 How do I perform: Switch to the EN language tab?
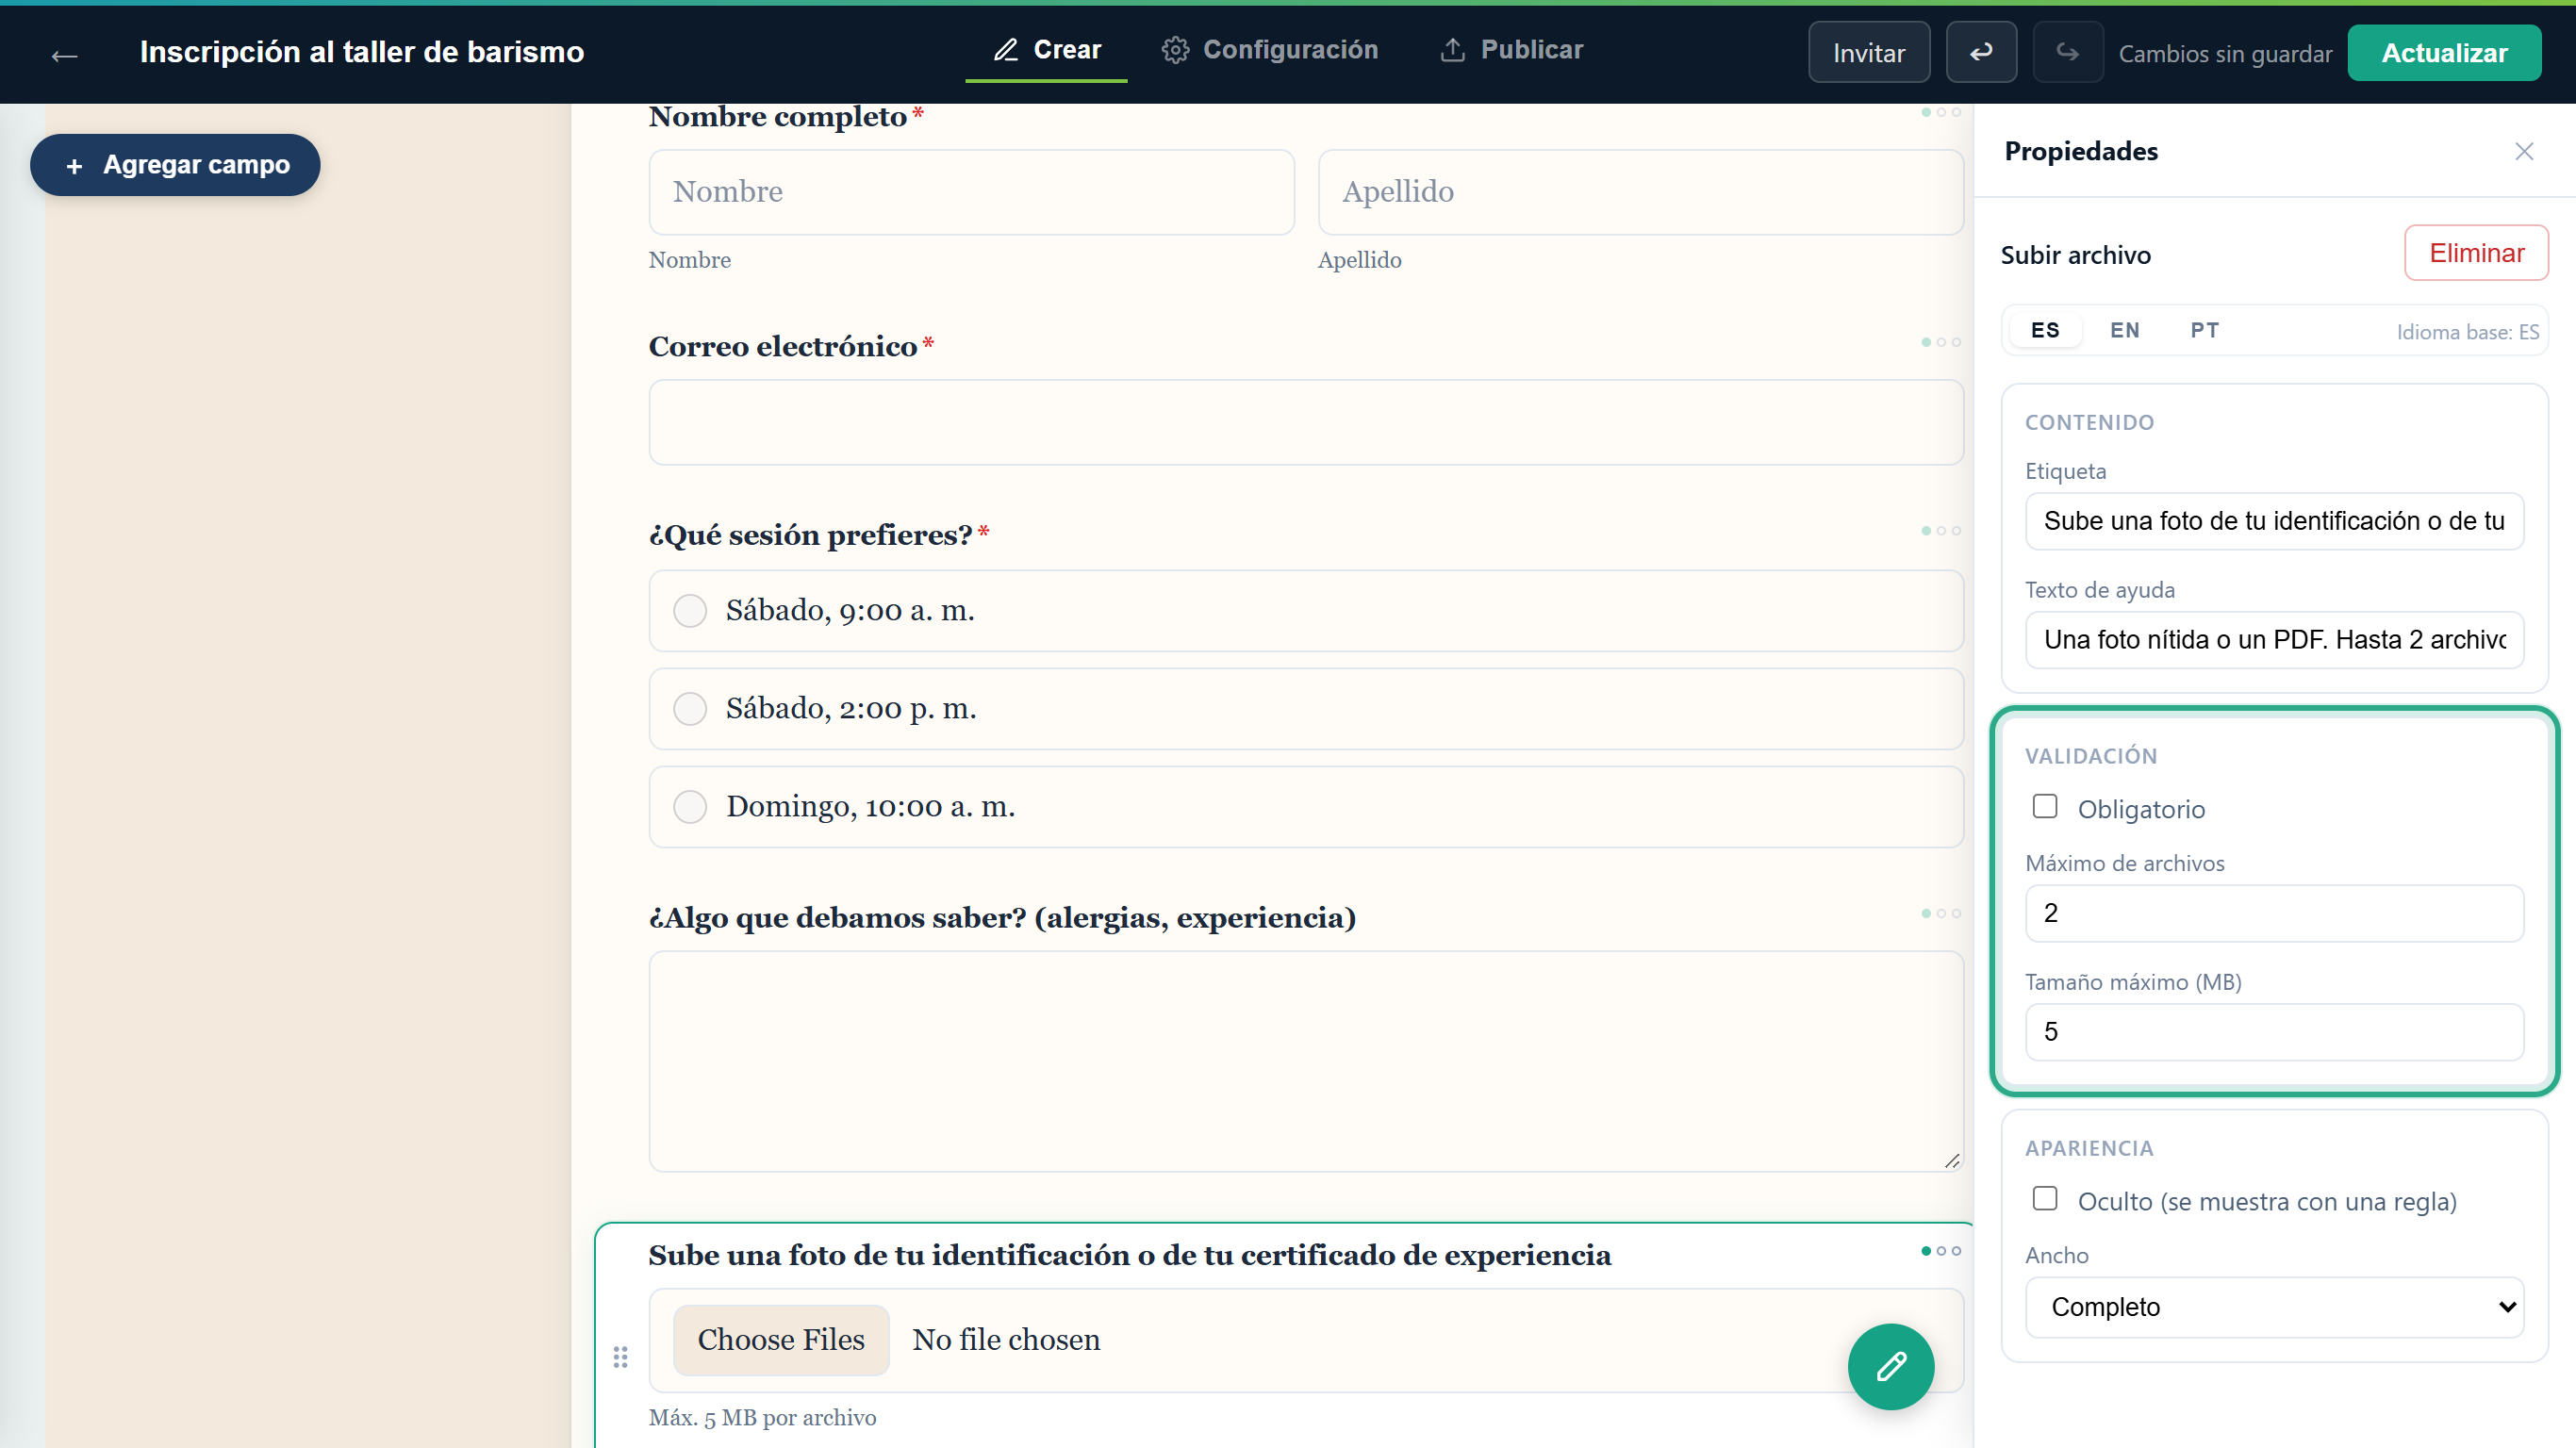[2124, 330]
